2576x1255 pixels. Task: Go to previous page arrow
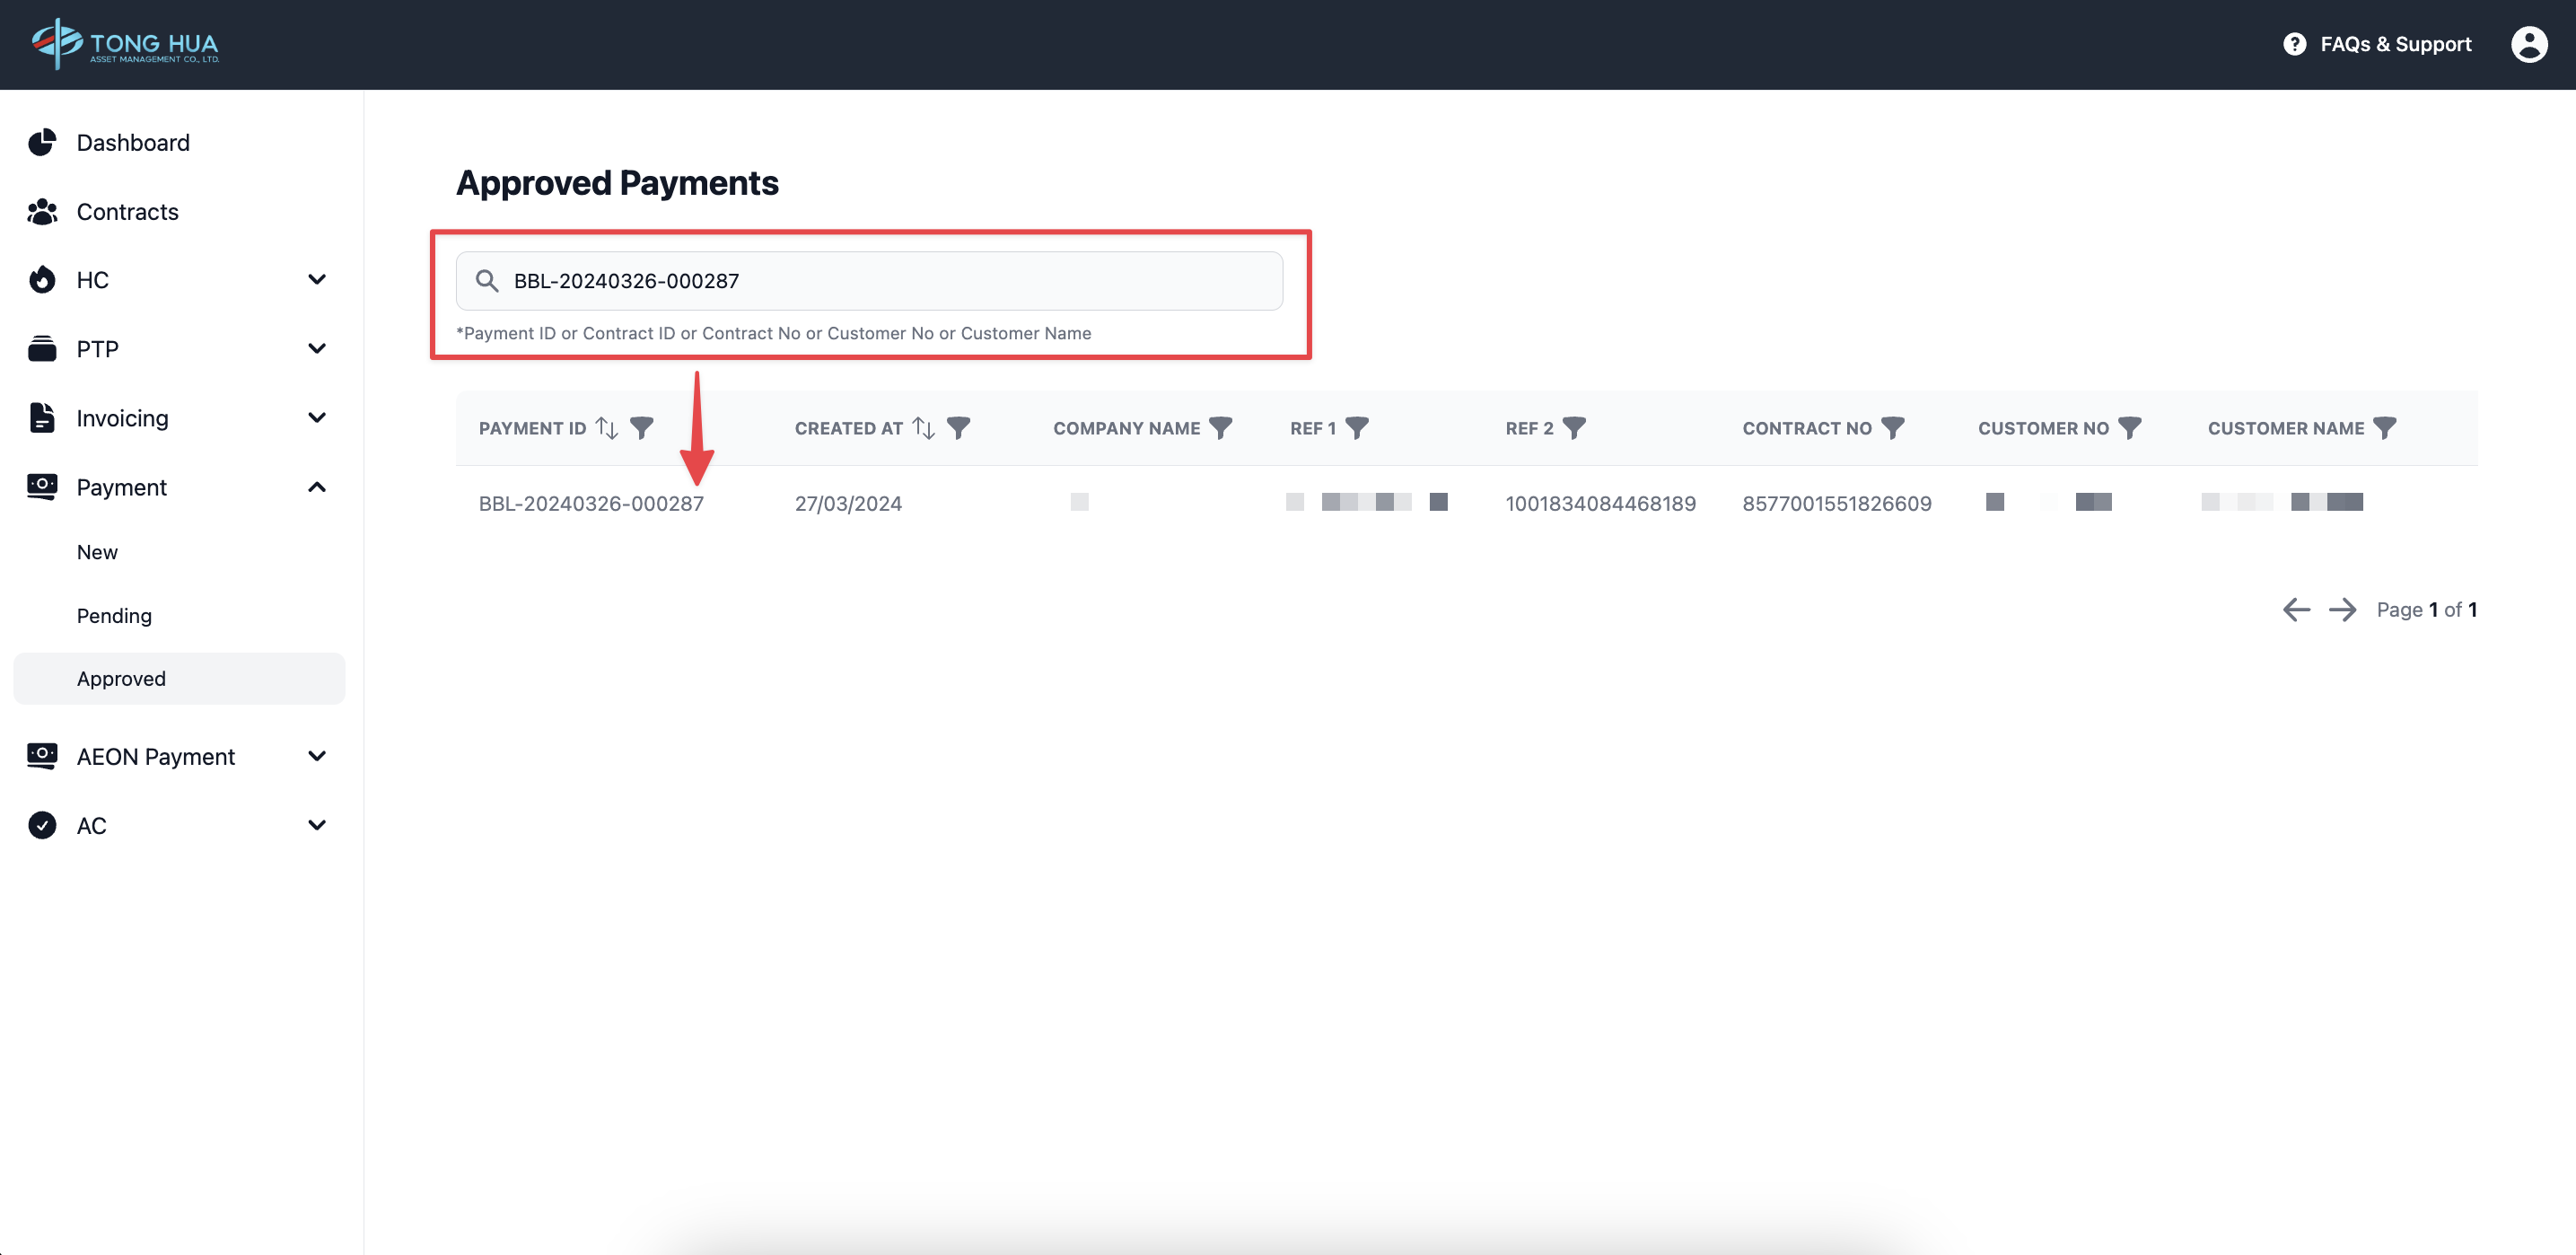[2296, 610]
